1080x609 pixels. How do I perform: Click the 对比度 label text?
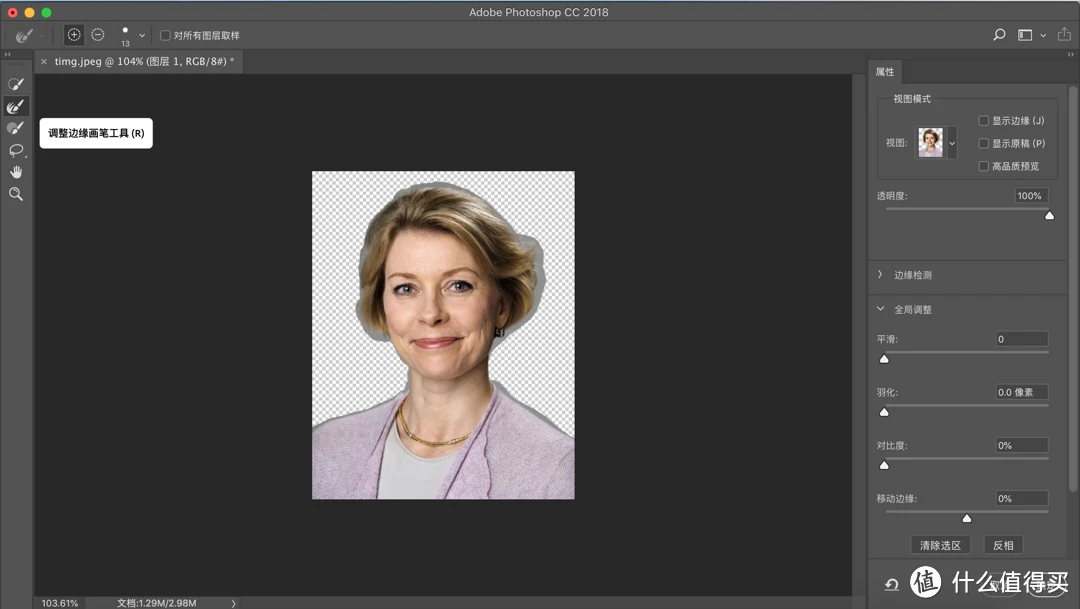(891, 445)
